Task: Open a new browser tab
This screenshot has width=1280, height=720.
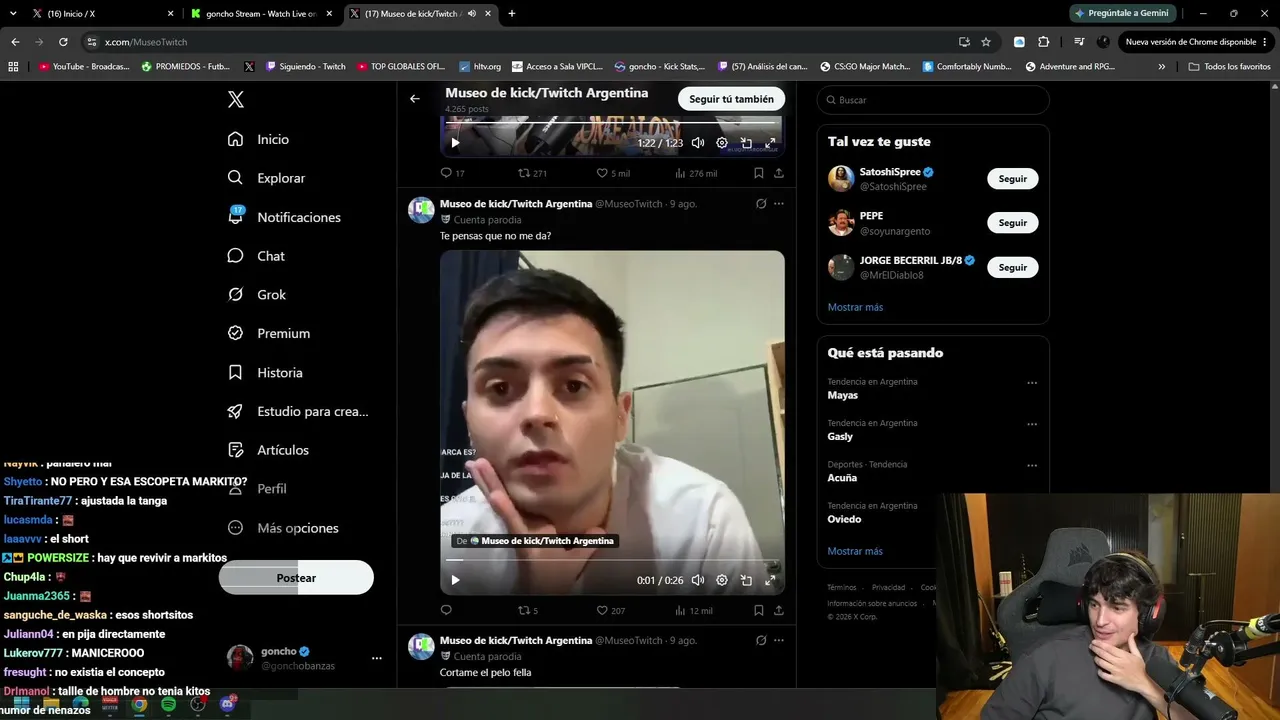Action: point(512,14)
